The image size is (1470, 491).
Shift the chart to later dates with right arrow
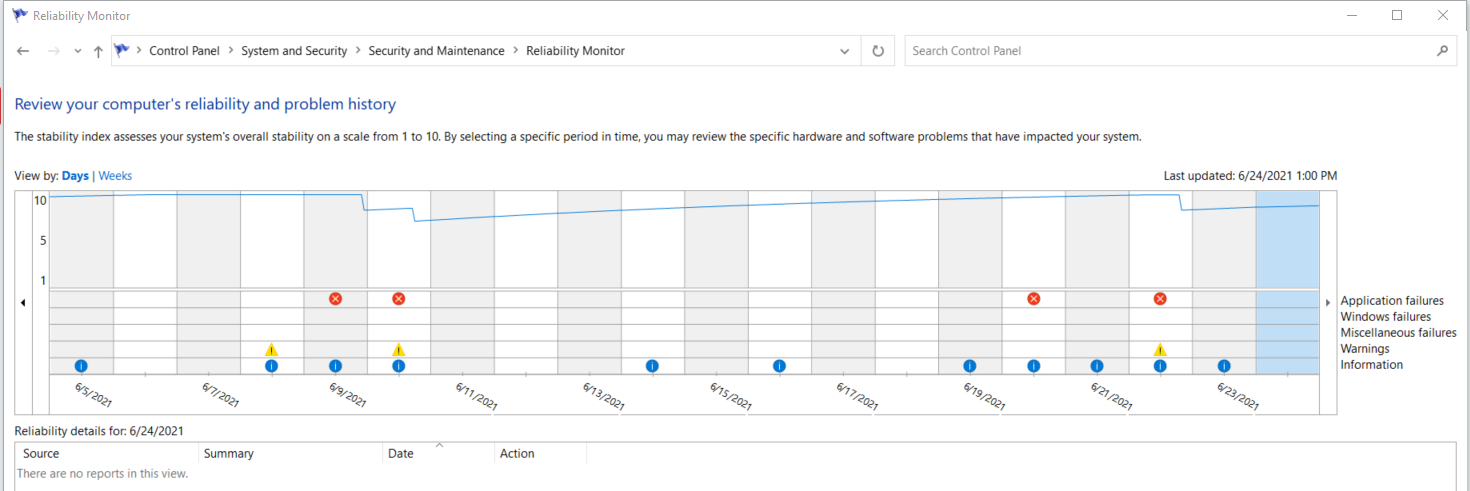1328,302
